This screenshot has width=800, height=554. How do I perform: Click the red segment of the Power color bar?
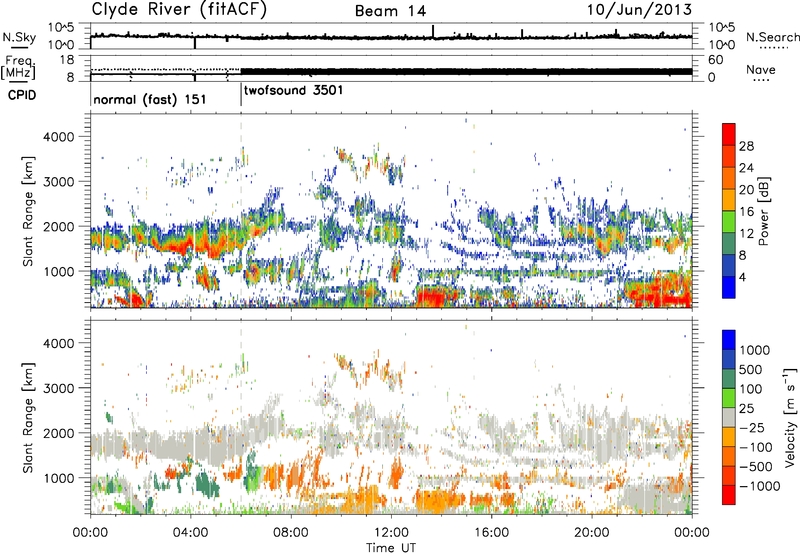(729, 134)
